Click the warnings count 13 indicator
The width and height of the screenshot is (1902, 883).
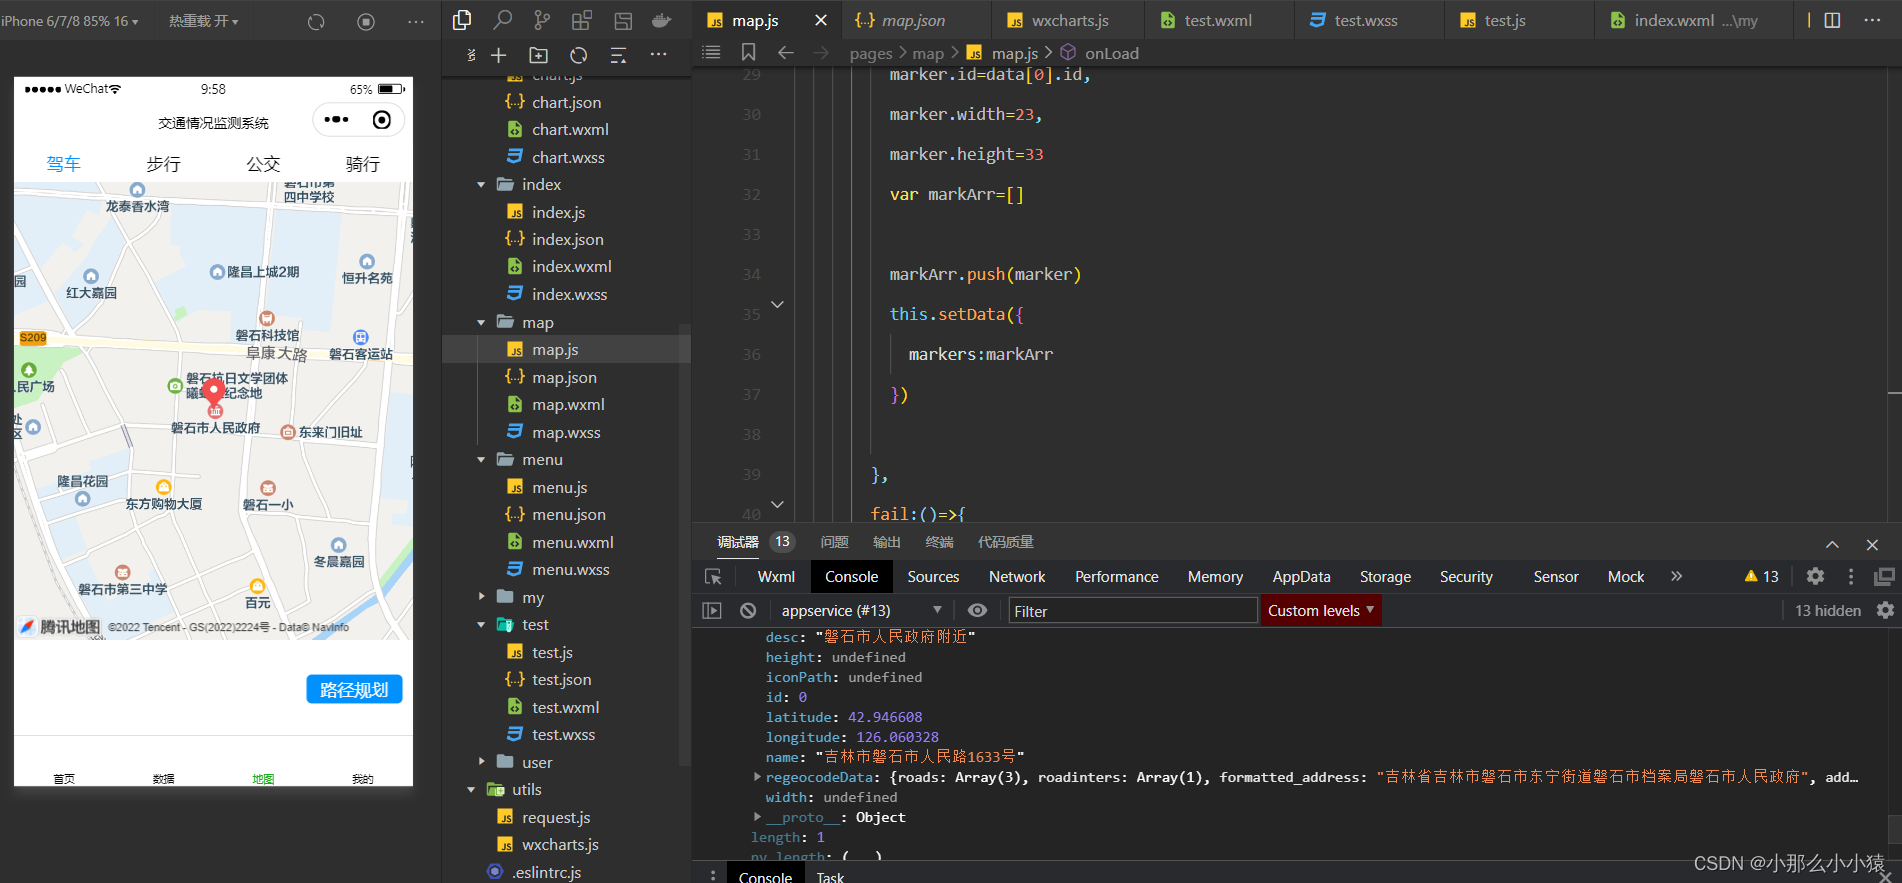(1761, 576)
